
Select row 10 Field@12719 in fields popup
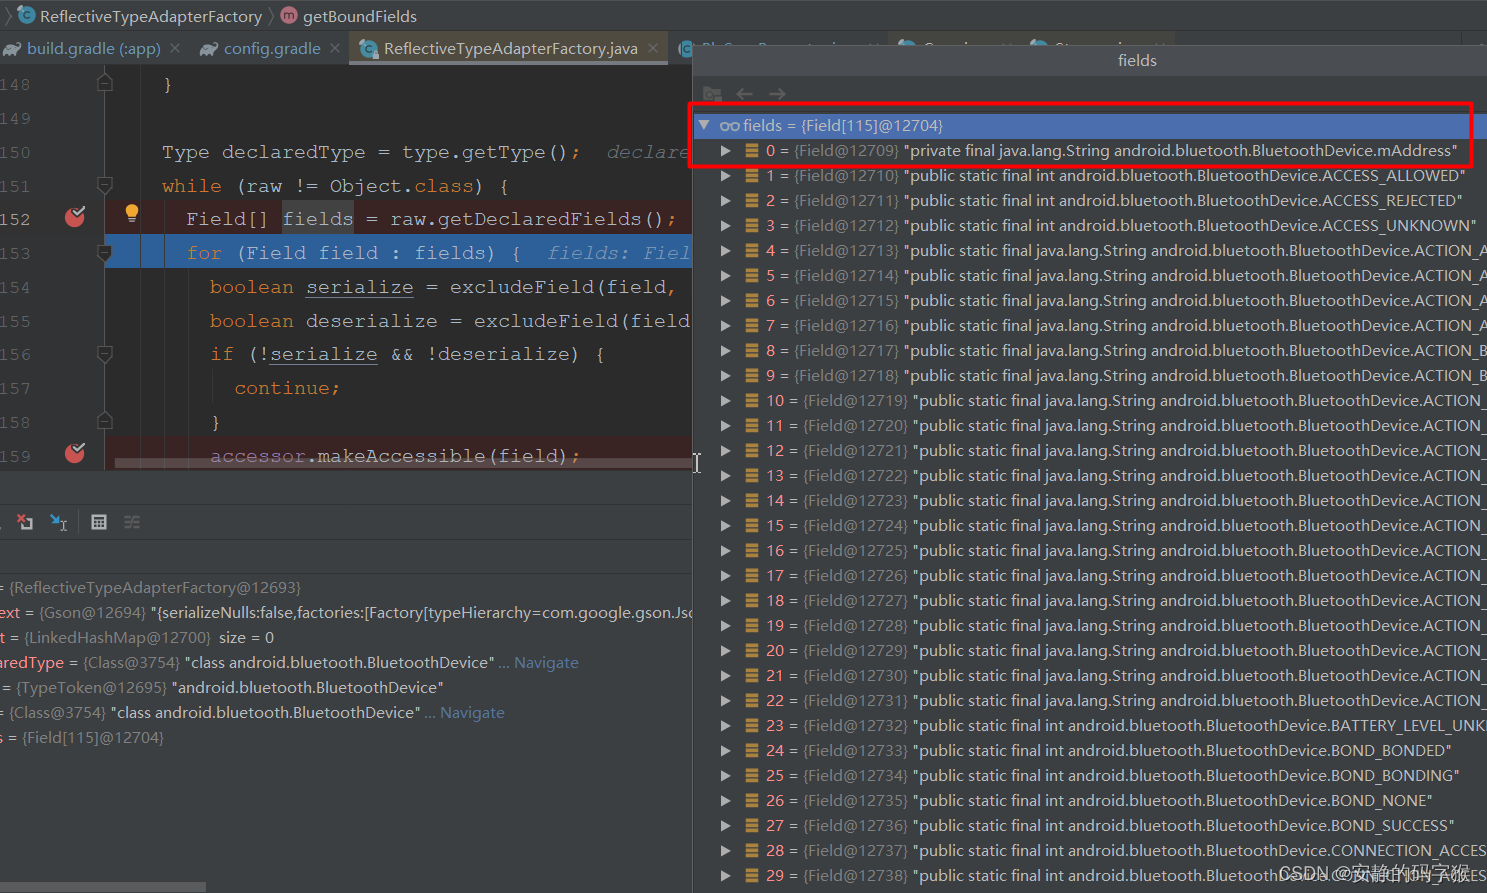[x=1090, y=400]
